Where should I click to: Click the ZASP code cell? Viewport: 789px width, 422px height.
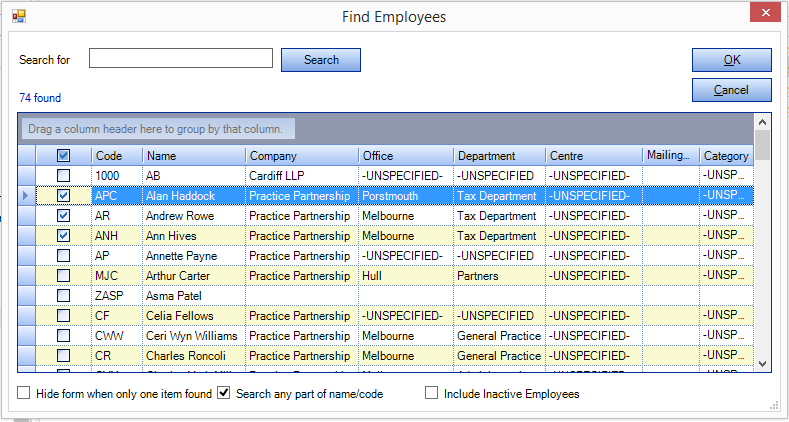pyautogui.click(x=117, y=296)
